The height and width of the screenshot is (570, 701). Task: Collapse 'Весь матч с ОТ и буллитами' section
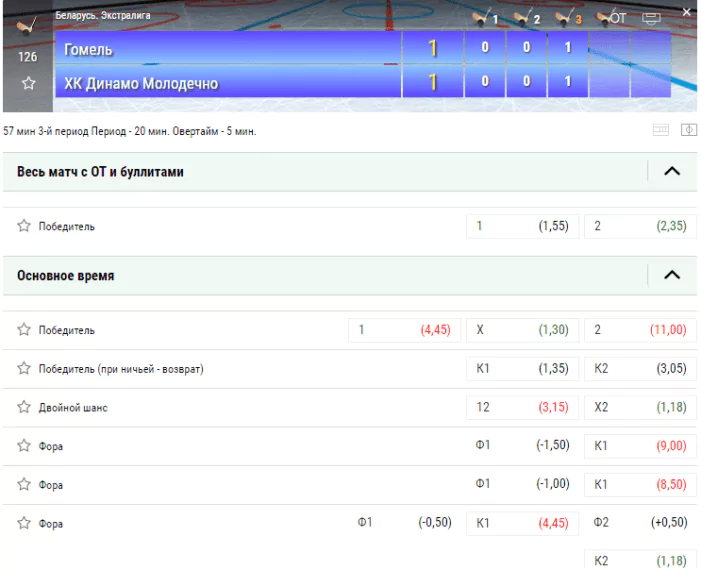(x=672, y=171)
